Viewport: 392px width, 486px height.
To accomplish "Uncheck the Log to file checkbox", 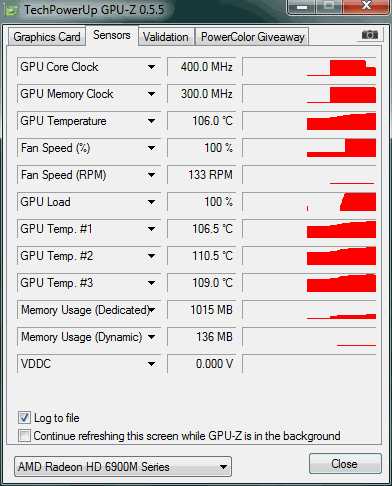I will 24,418.
